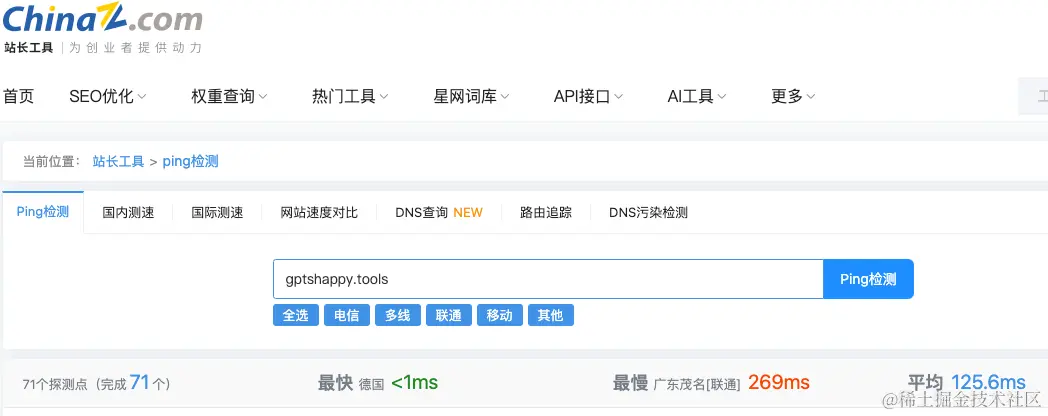Click the 71个探测点 completed count text

coord(96,383)
